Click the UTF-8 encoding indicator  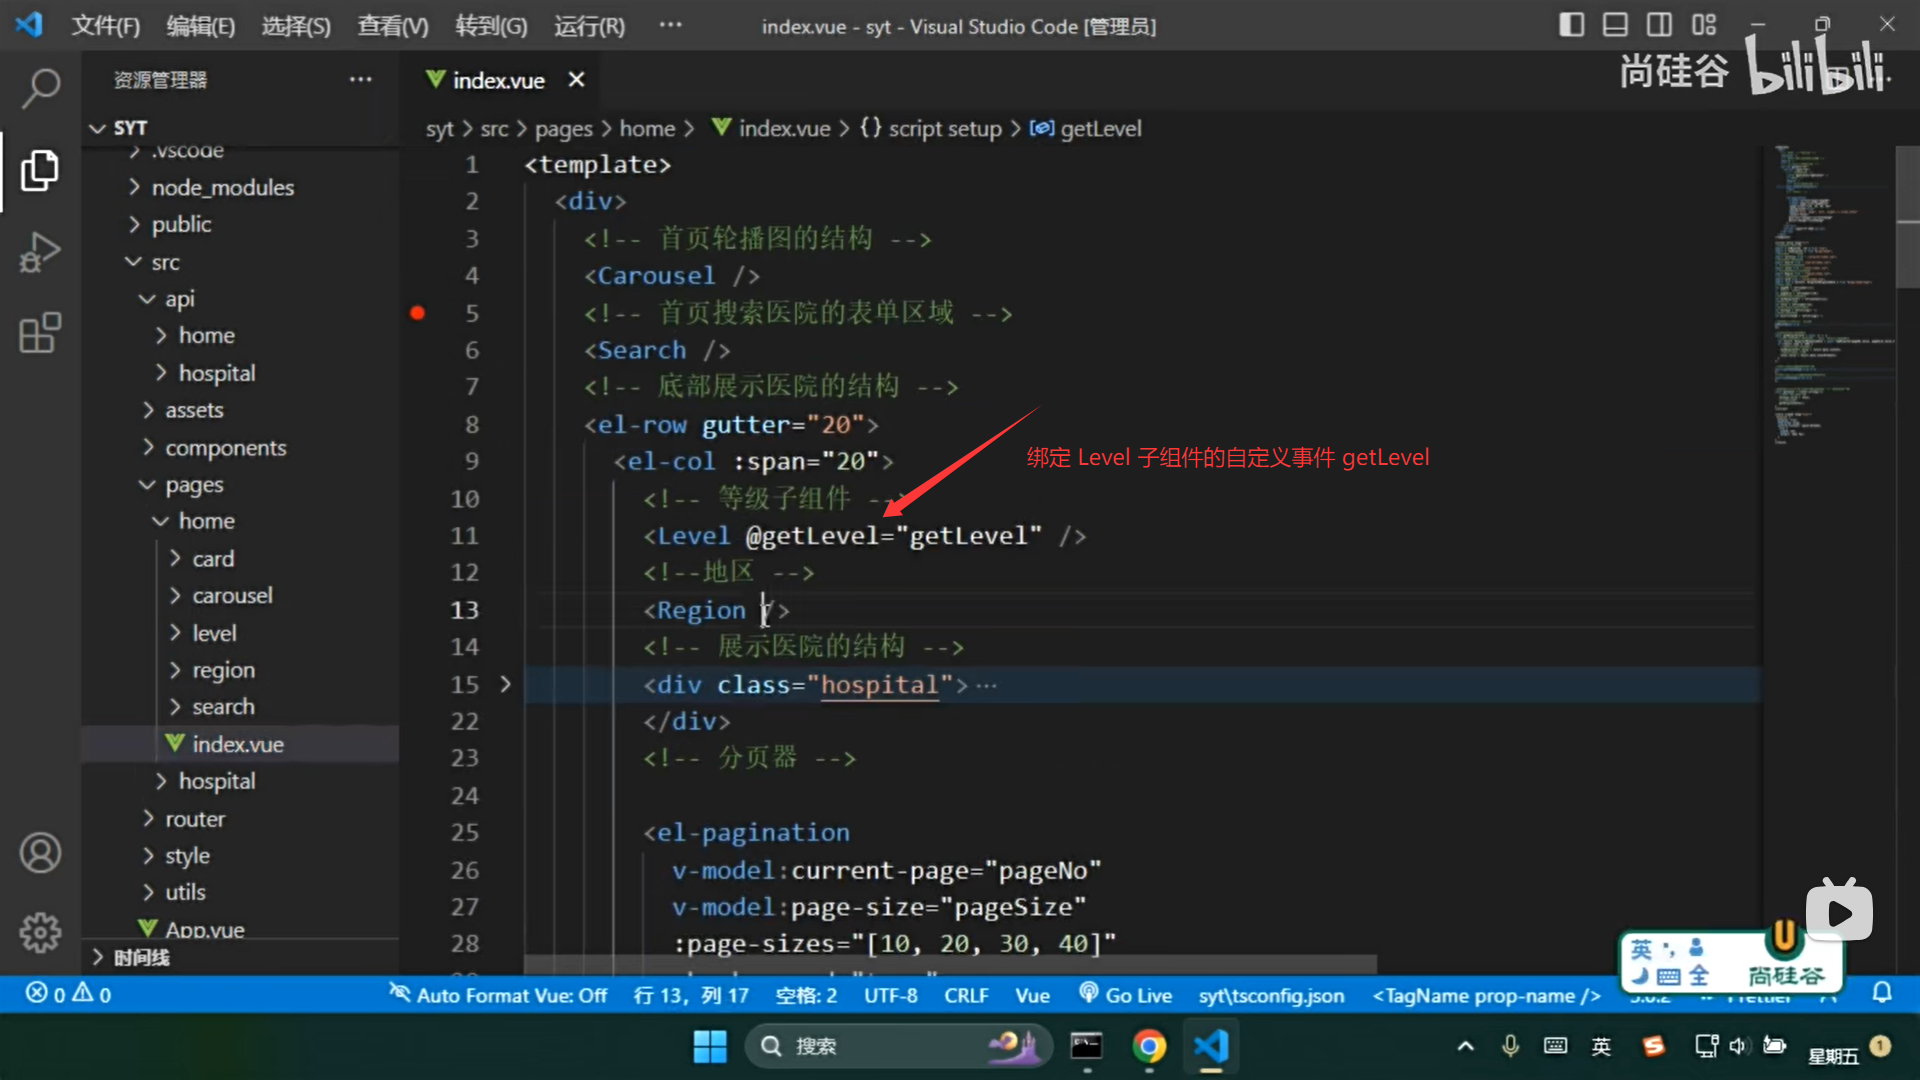point(890,995)
